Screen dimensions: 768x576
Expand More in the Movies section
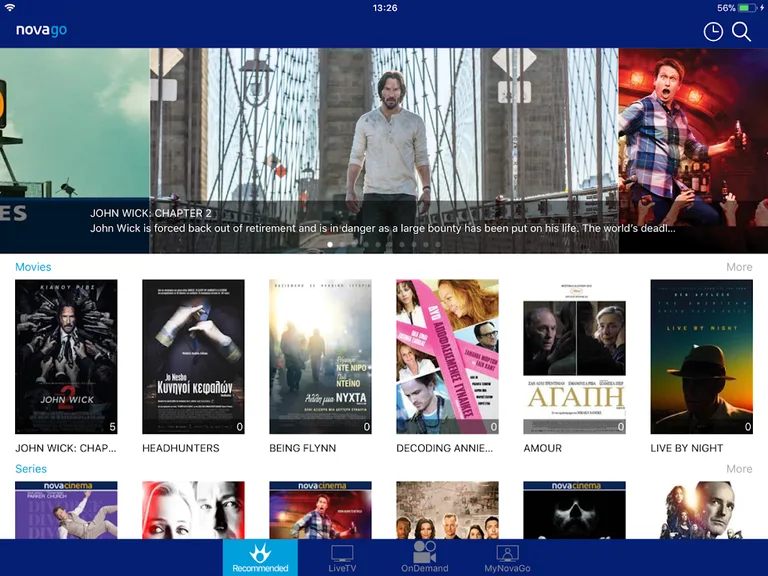pos(739,267)
